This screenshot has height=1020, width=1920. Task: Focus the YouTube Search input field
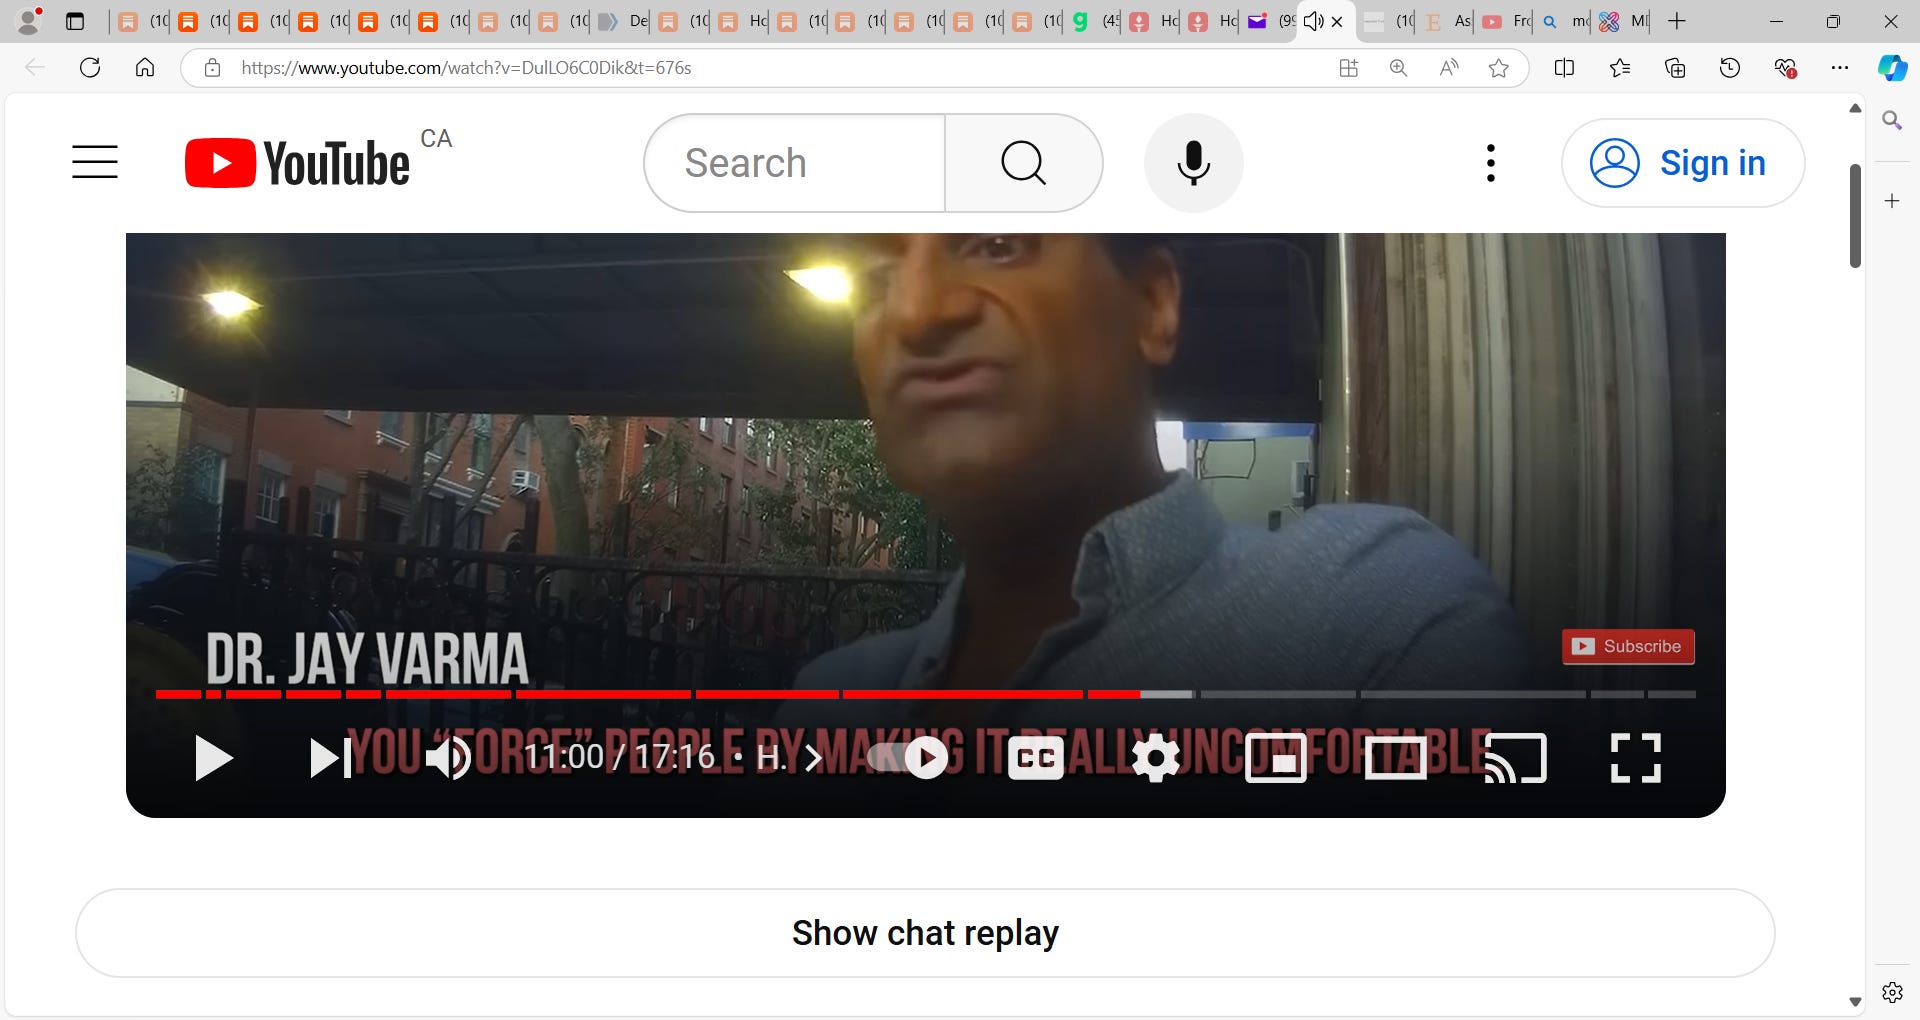coord(795,163)
